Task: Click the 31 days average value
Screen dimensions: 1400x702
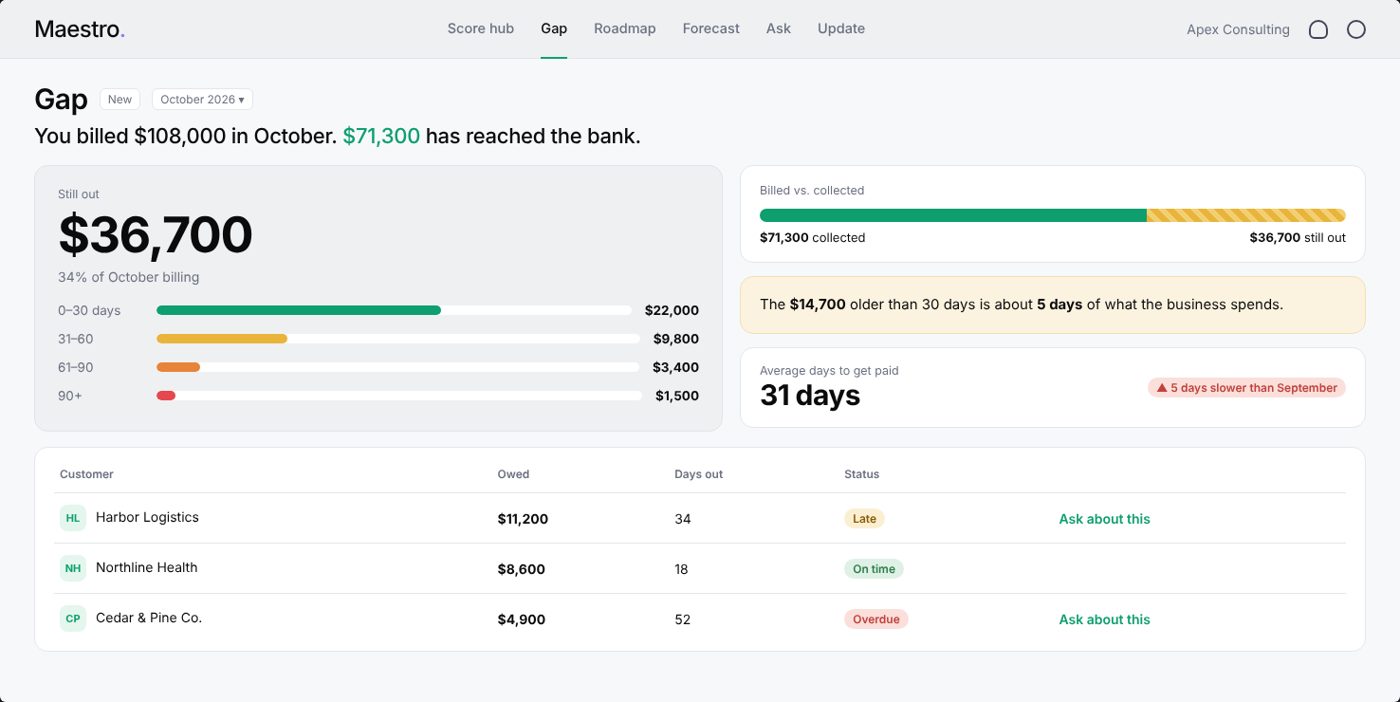Action: (810, 395)
